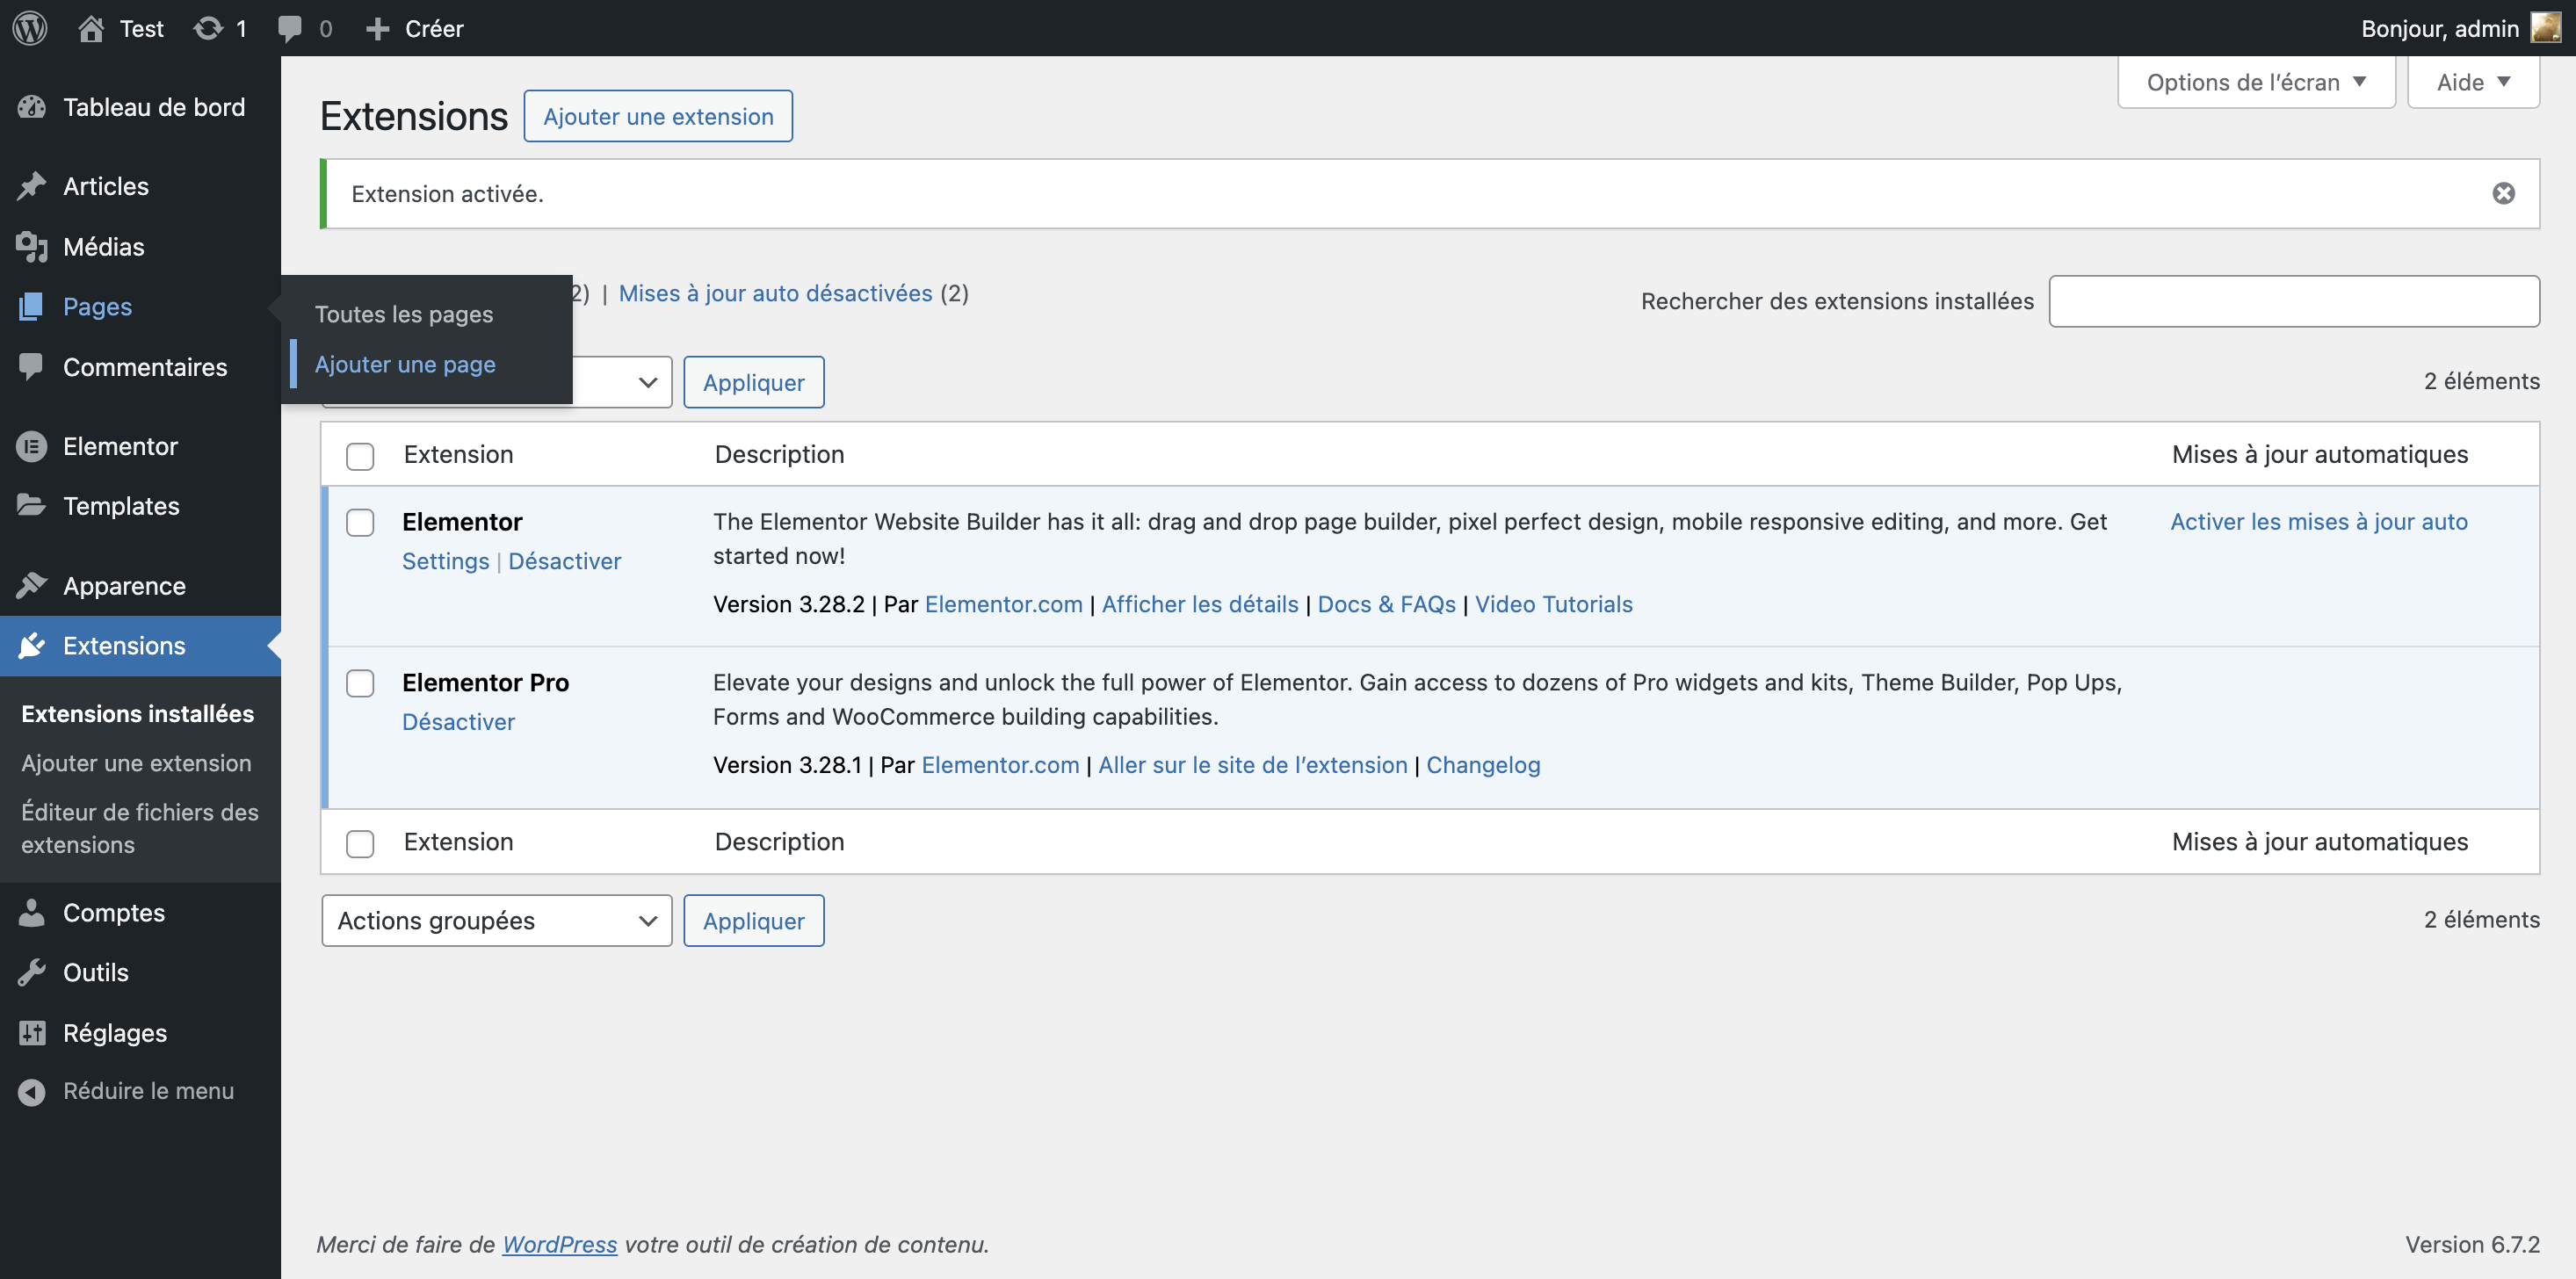Click the Réglages settings icon
The height and width of the screenshot is (1279, 2576).
[x=32, y=1032]
